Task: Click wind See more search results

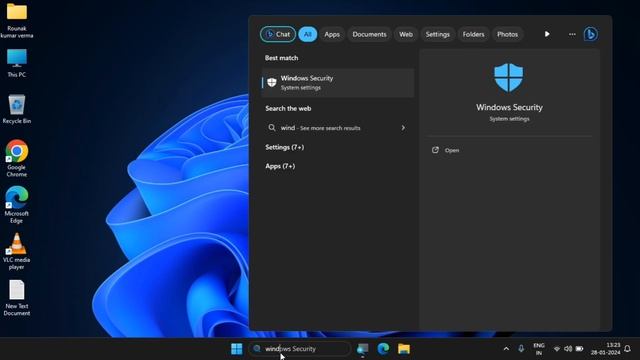Action: pyautogui.click(x=337, y=128)
